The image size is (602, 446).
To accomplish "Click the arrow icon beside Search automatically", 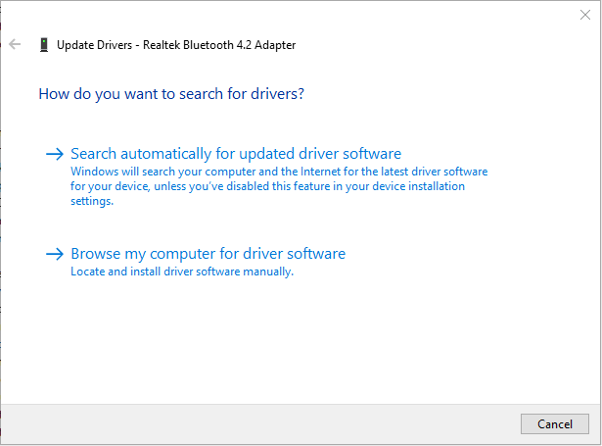I will 55,154.
